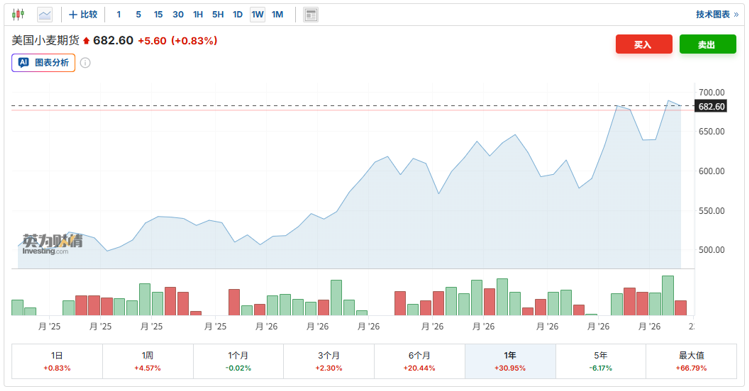The width and height of the screenshot is (749, 391).
Task: Select the 1W interval
Action: coord(257,15)
